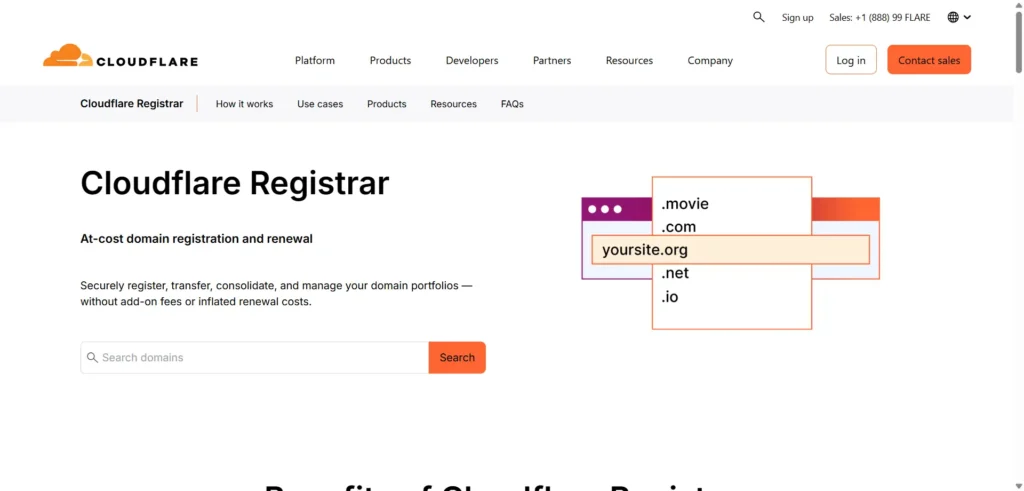Open FAQs in the sub-navigation

(512, 104)
